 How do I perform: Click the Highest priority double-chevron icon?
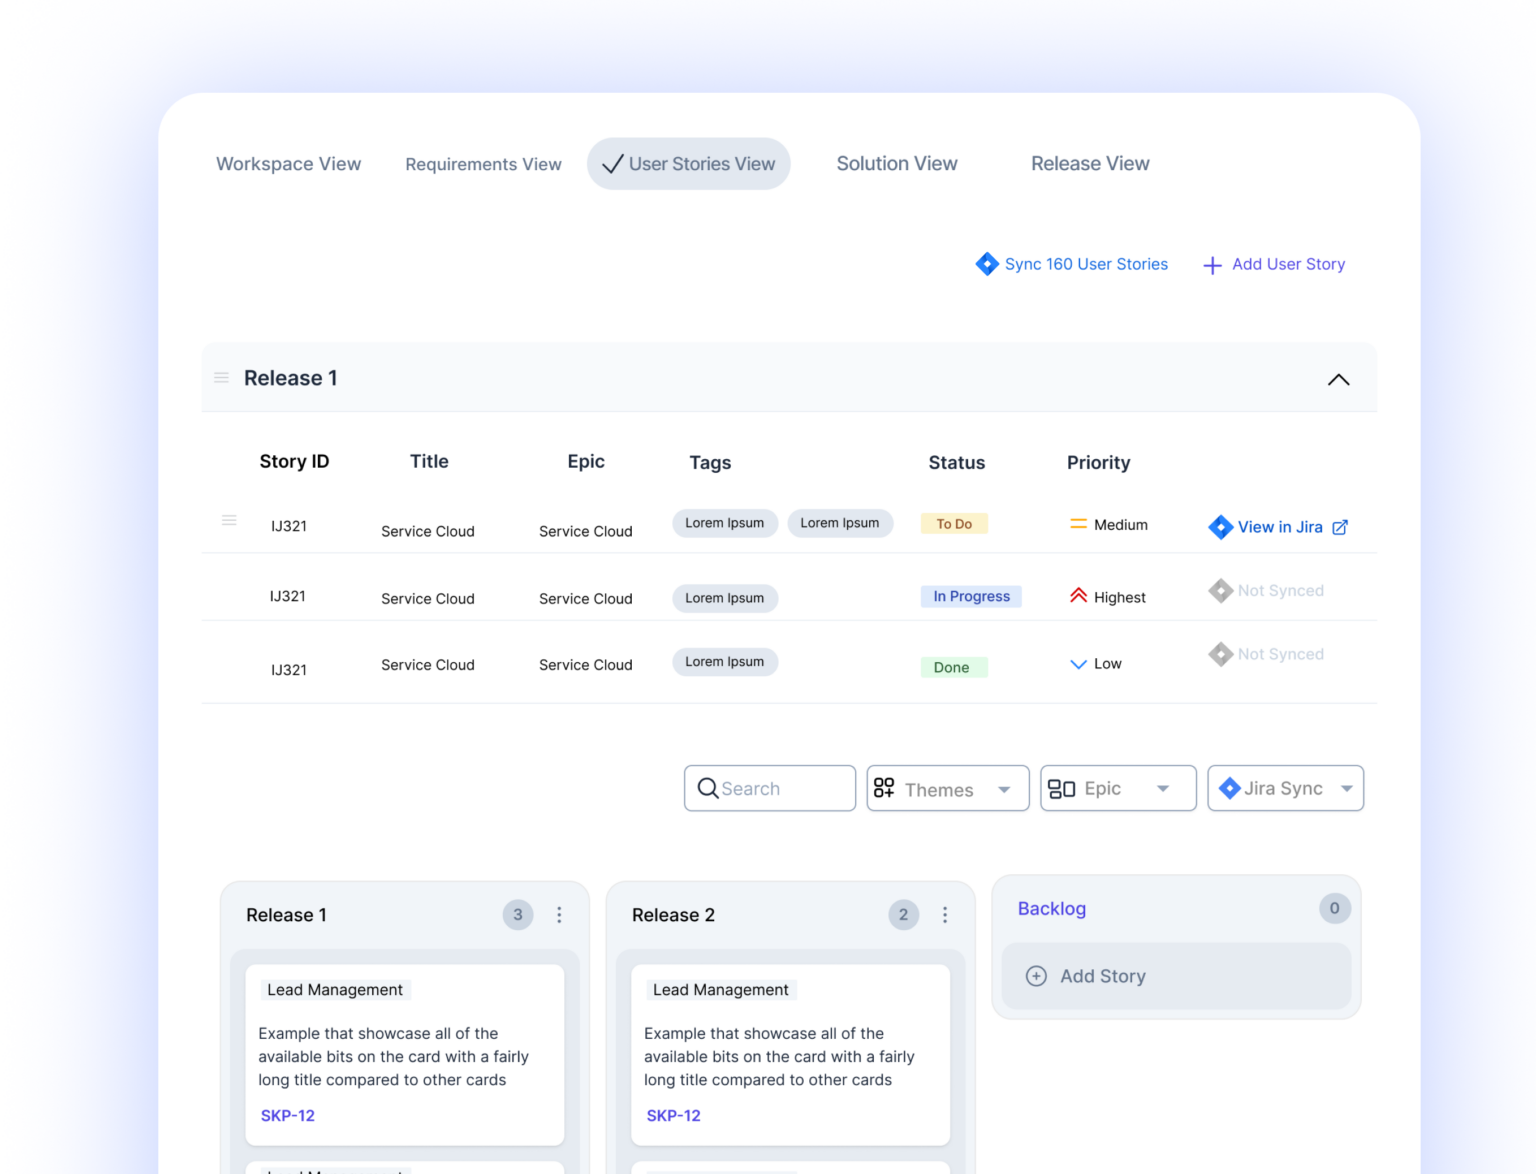(x=1078, y=596)
